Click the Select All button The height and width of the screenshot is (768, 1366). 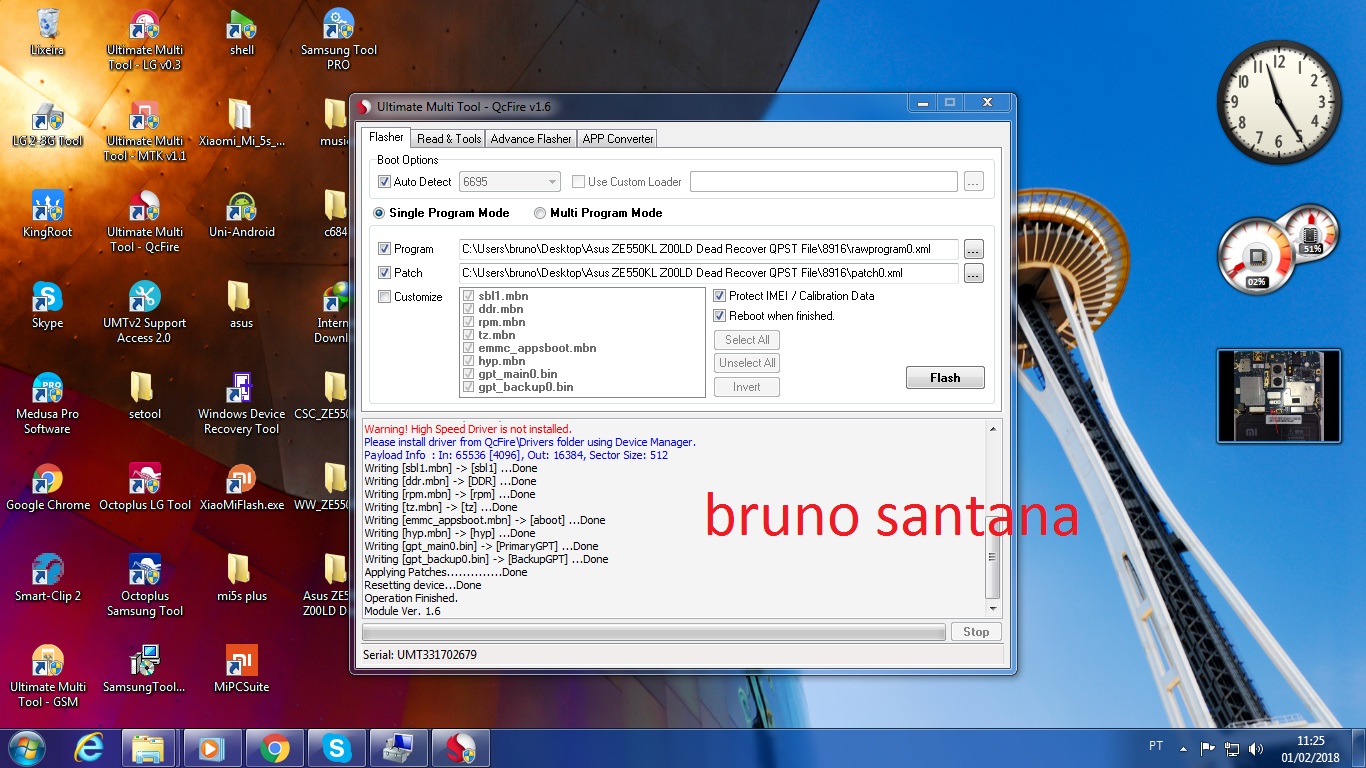point(747,340)
